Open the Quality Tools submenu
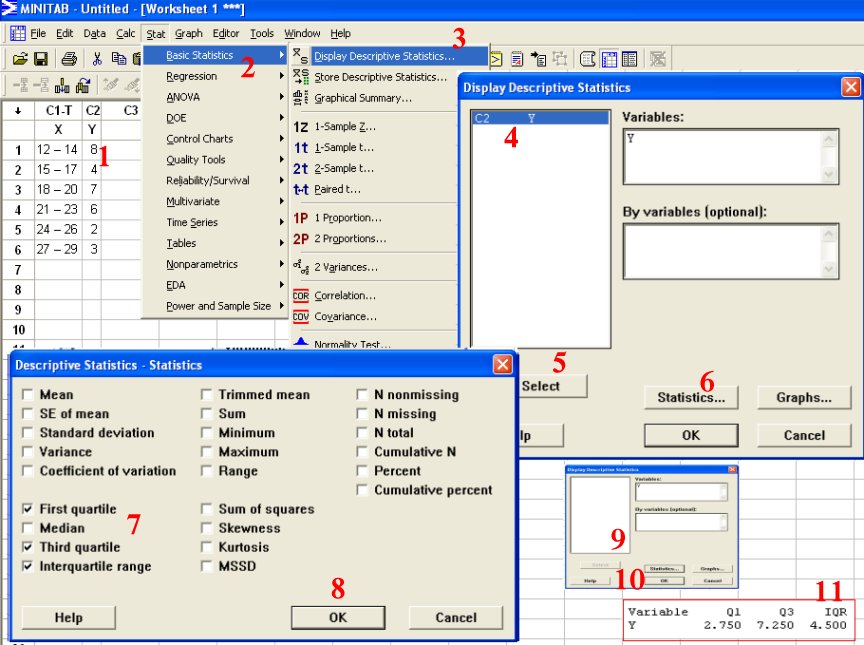Viewport: 864px width, 645px height. click(215, 160)
